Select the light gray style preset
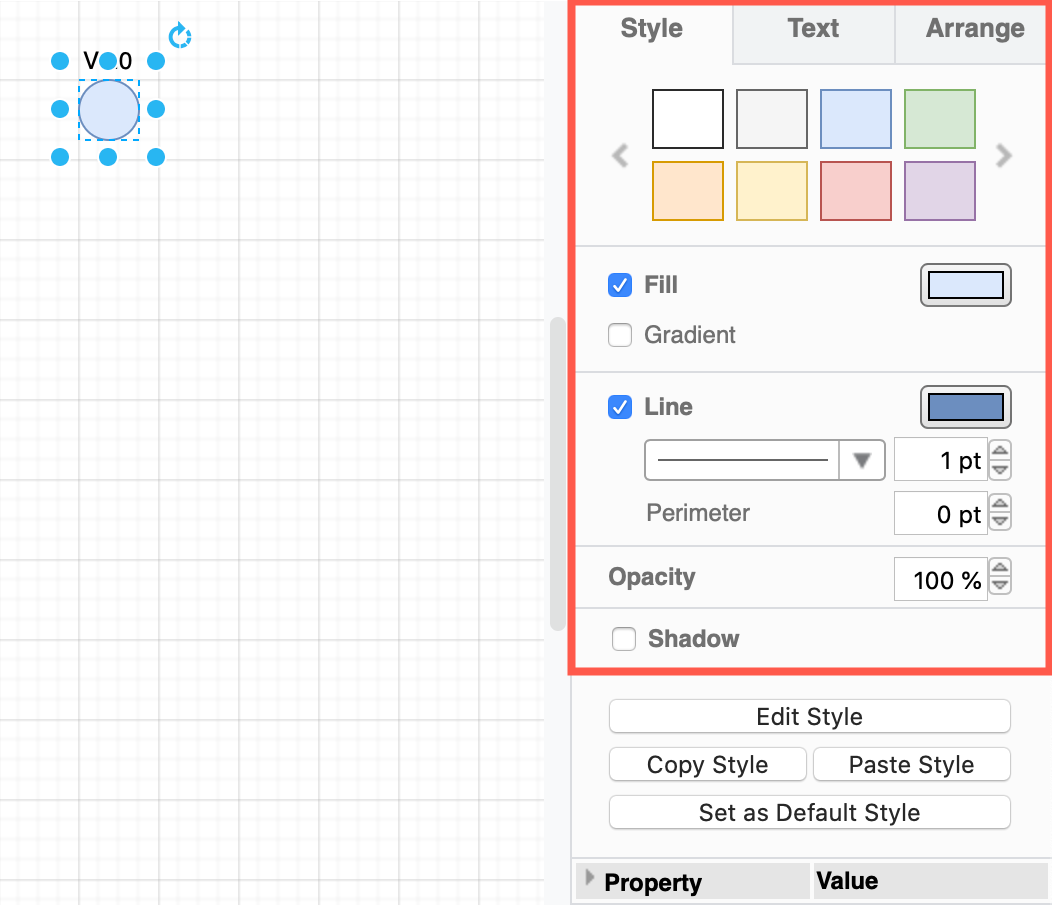This screenshot has height=905, width=1052. click(x=771, y=118)
